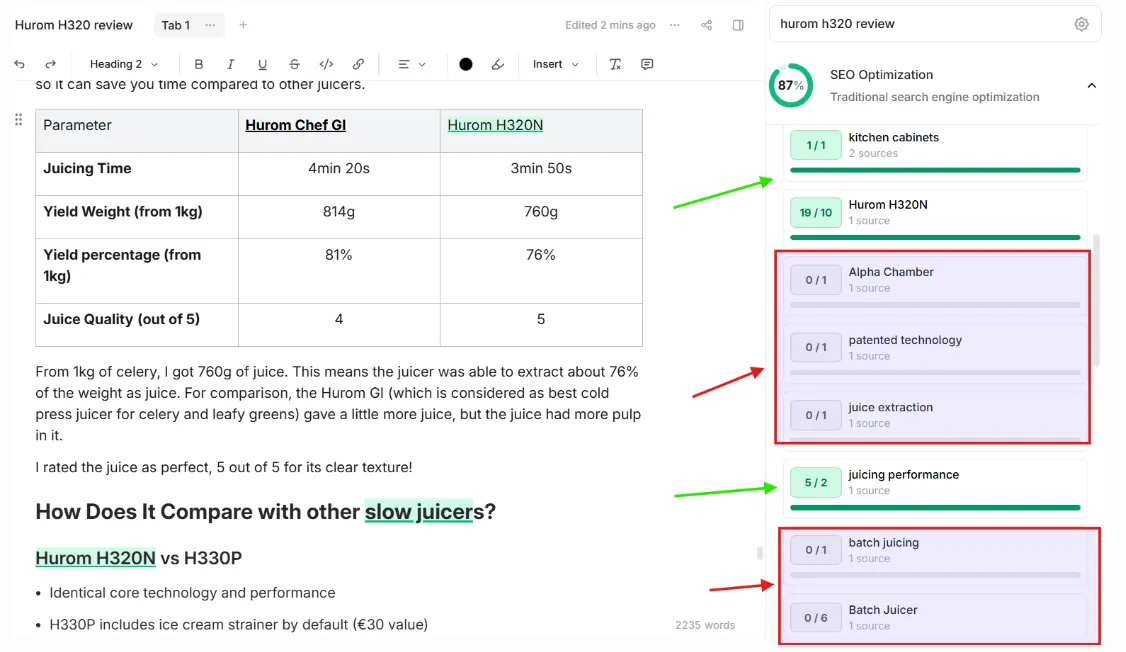This screenshot has height=652, width=1126.
Task: Toggle bold formatting
Action: tap(199, 65)
